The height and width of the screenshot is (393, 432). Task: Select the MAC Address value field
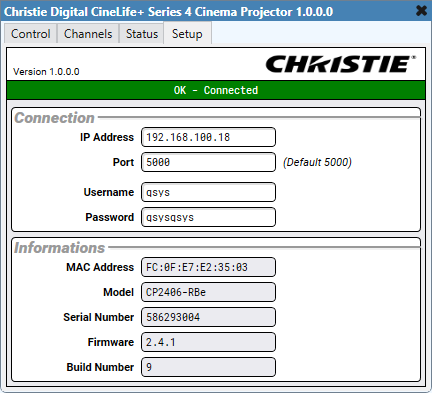tap(208, 267)
